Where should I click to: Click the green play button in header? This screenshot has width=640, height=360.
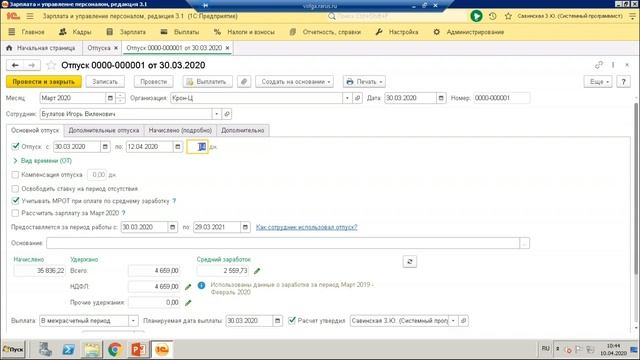click(x=476, y=16)
